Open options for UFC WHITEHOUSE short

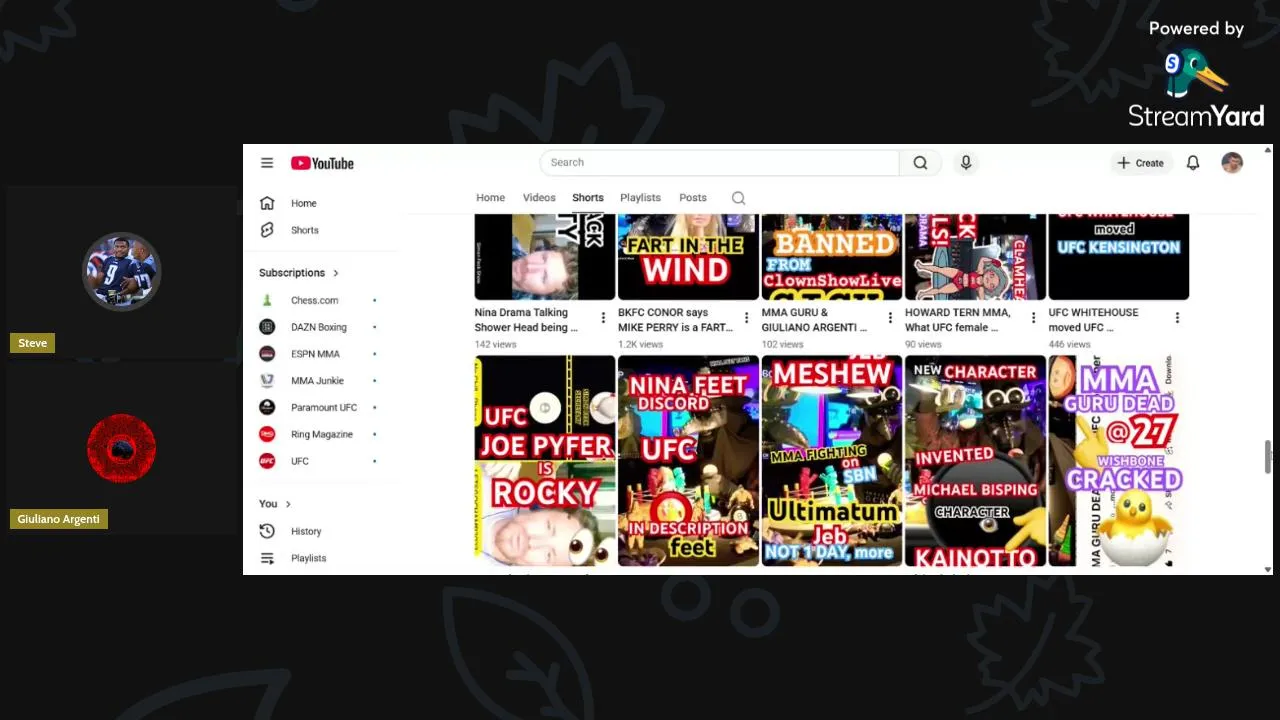point(1177,318)
